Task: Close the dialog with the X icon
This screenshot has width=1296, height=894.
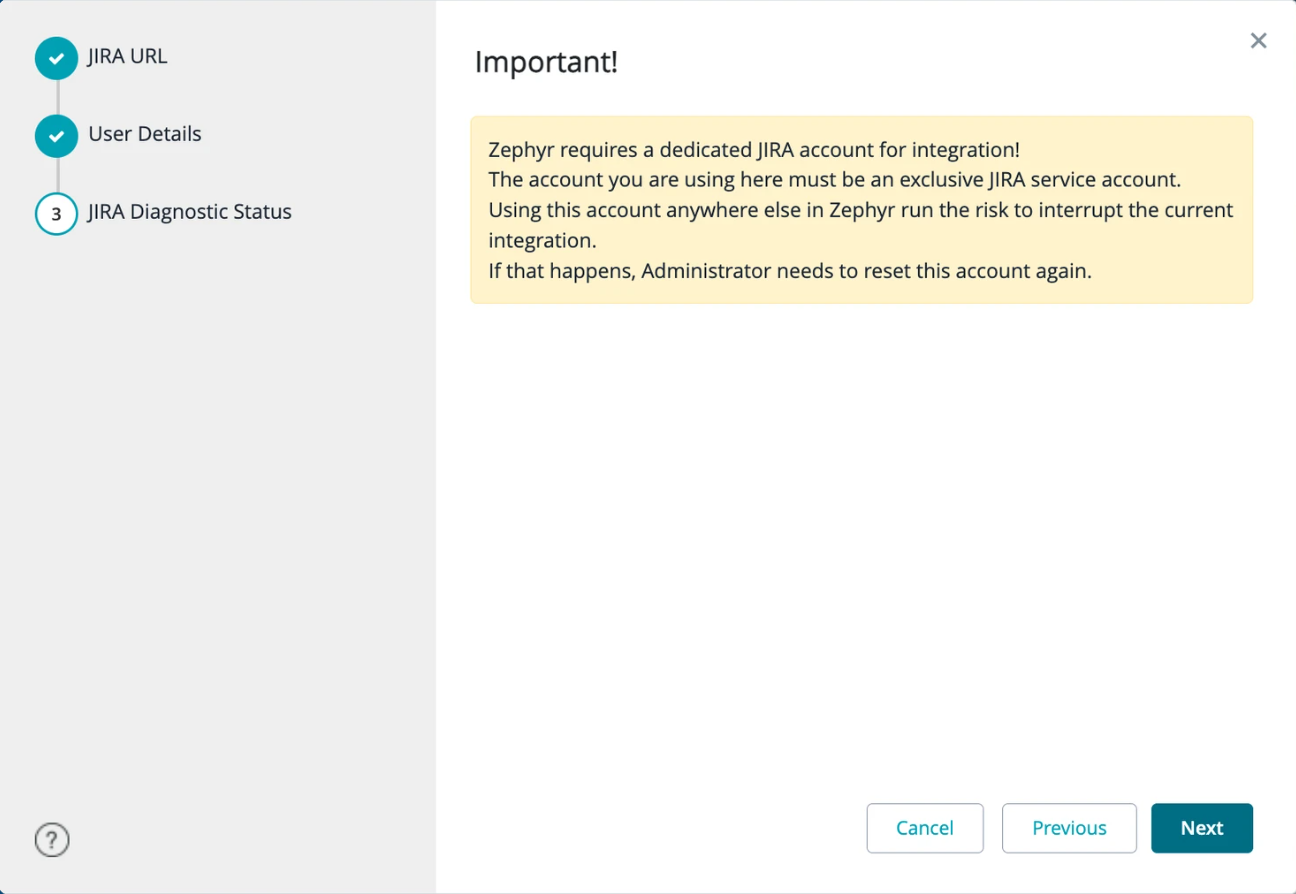Action: click(x=1258, y=41)
